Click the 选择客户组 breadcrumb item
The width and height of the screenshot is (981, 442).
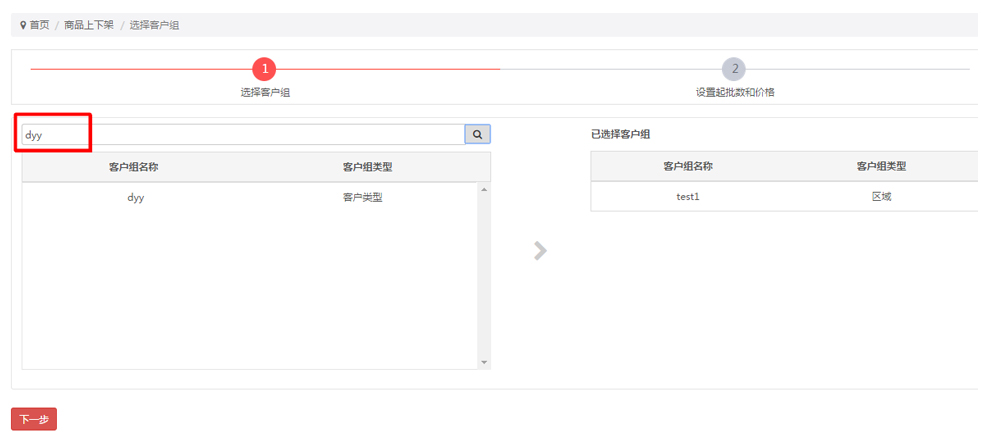[154, 25]
